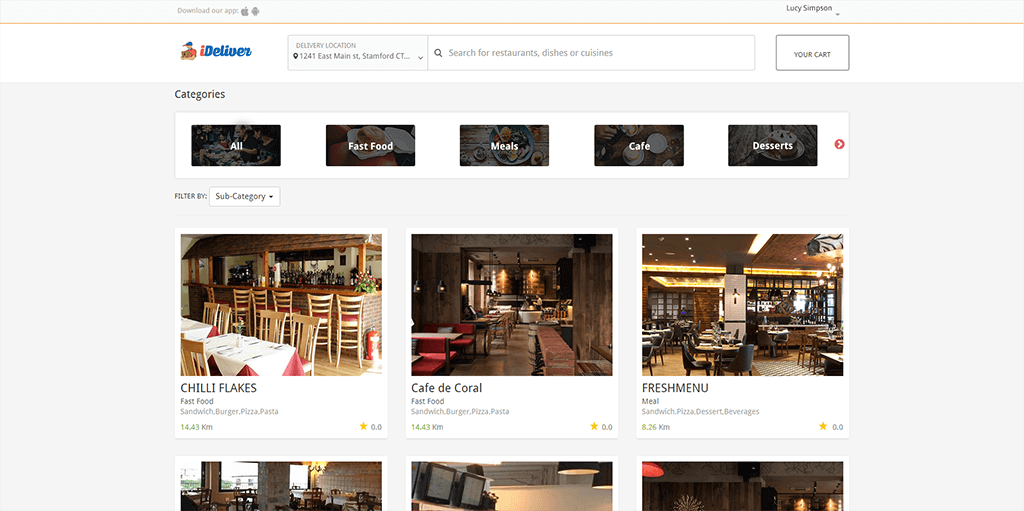Click the star rating on FRESHMENU
The height and width of the screenshot is (511, 1024).
coord(831,427)
